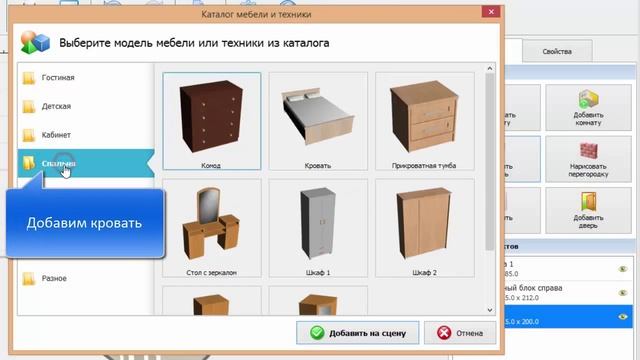Select the Комод model thumbnail
The image size is (640, 360).
pyautogui.click(x=211, y=121)
